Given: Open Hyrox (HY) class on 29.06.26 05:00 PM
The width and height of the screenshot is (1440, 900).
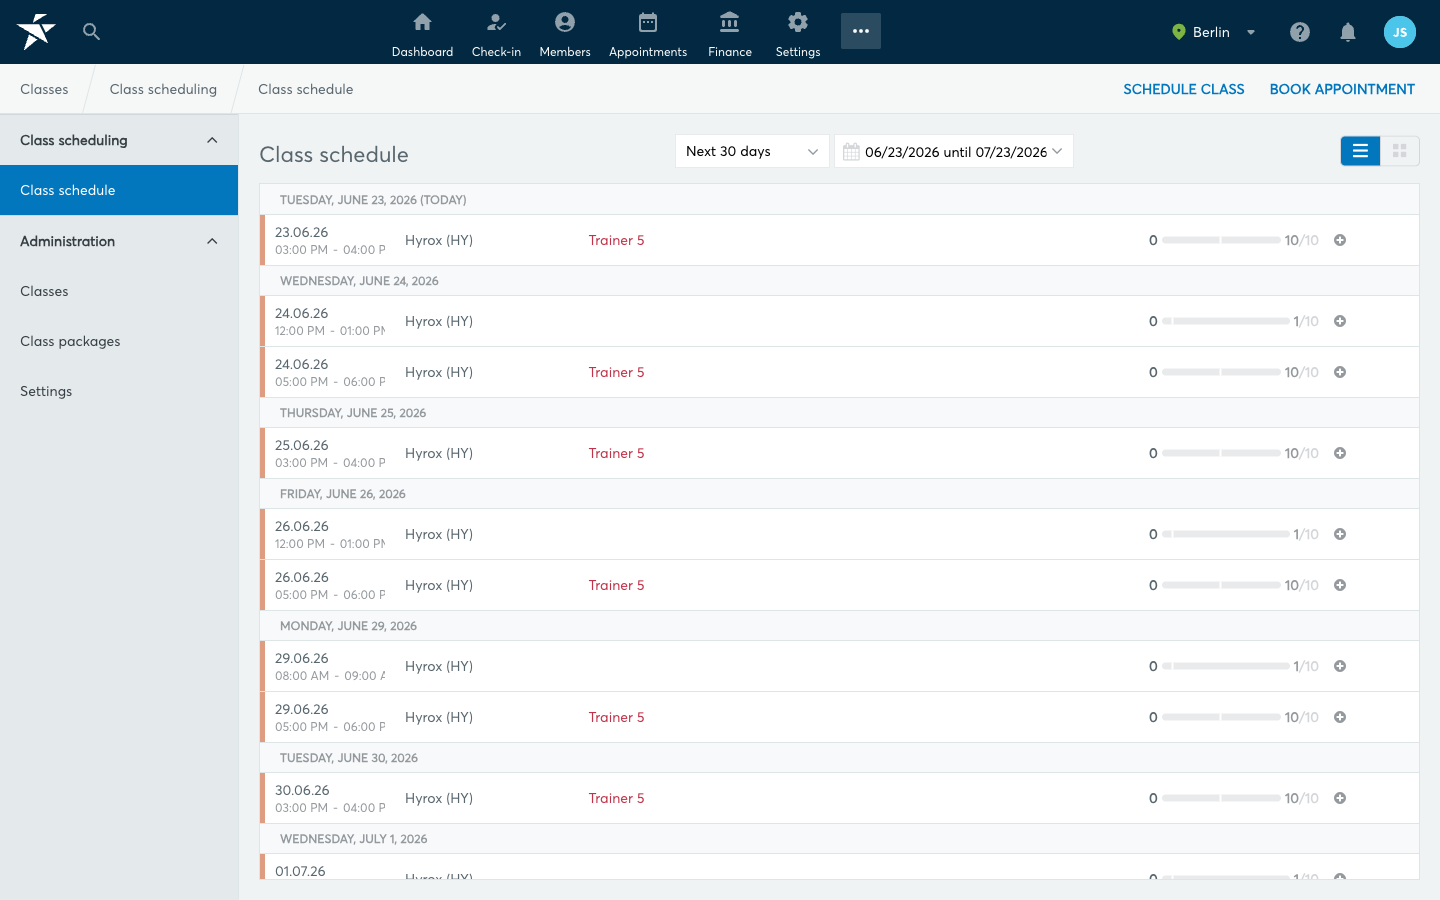Looking at the screenshot, I should pos(439,717).
